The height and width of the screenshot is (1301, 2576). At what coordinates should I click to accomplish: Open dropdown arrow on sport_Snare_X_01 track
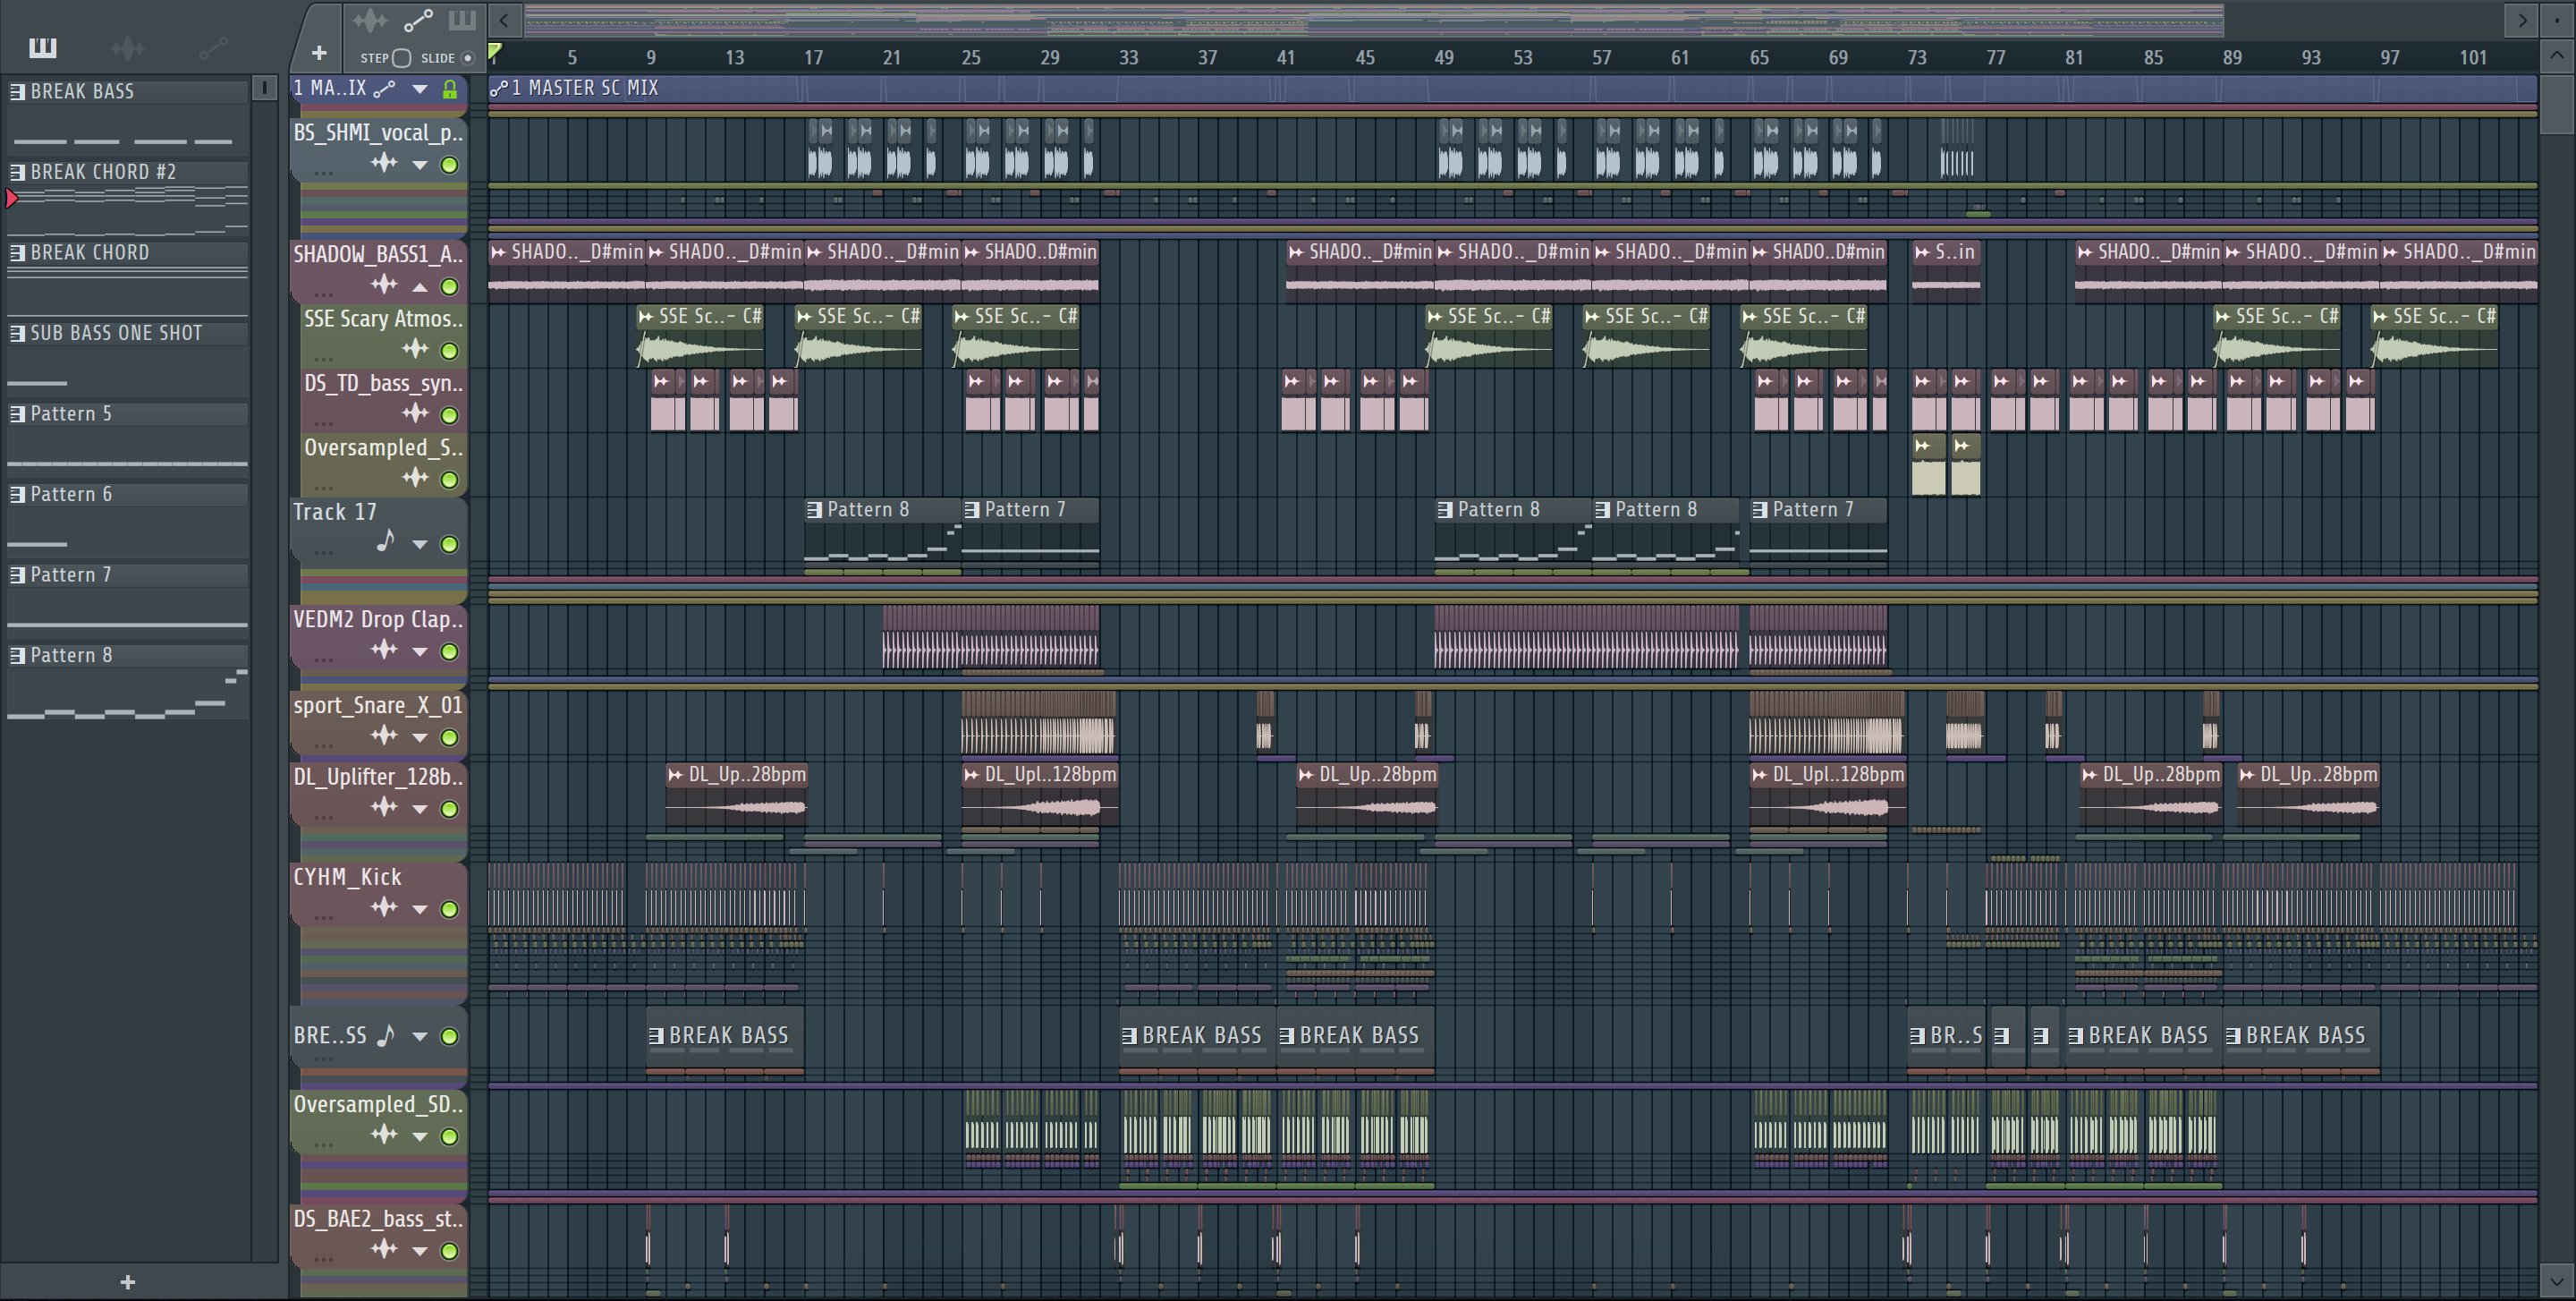coord(420,738)
